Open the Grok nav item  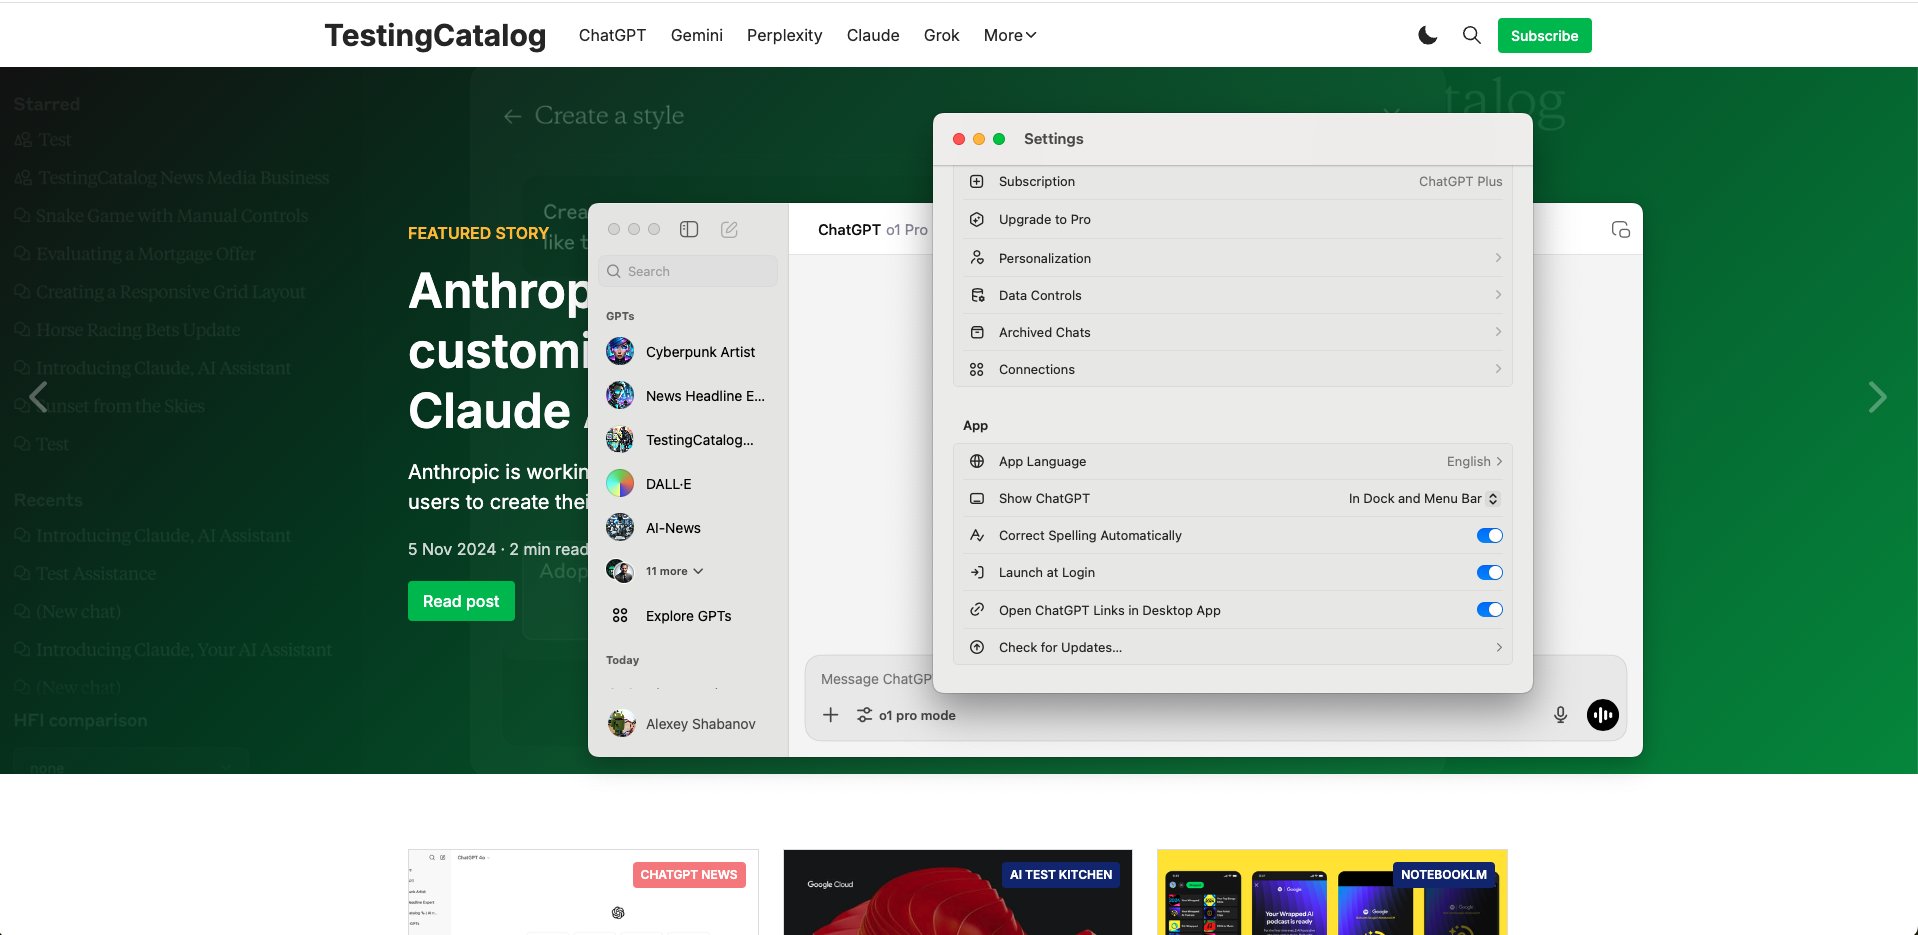pos(941,35)
